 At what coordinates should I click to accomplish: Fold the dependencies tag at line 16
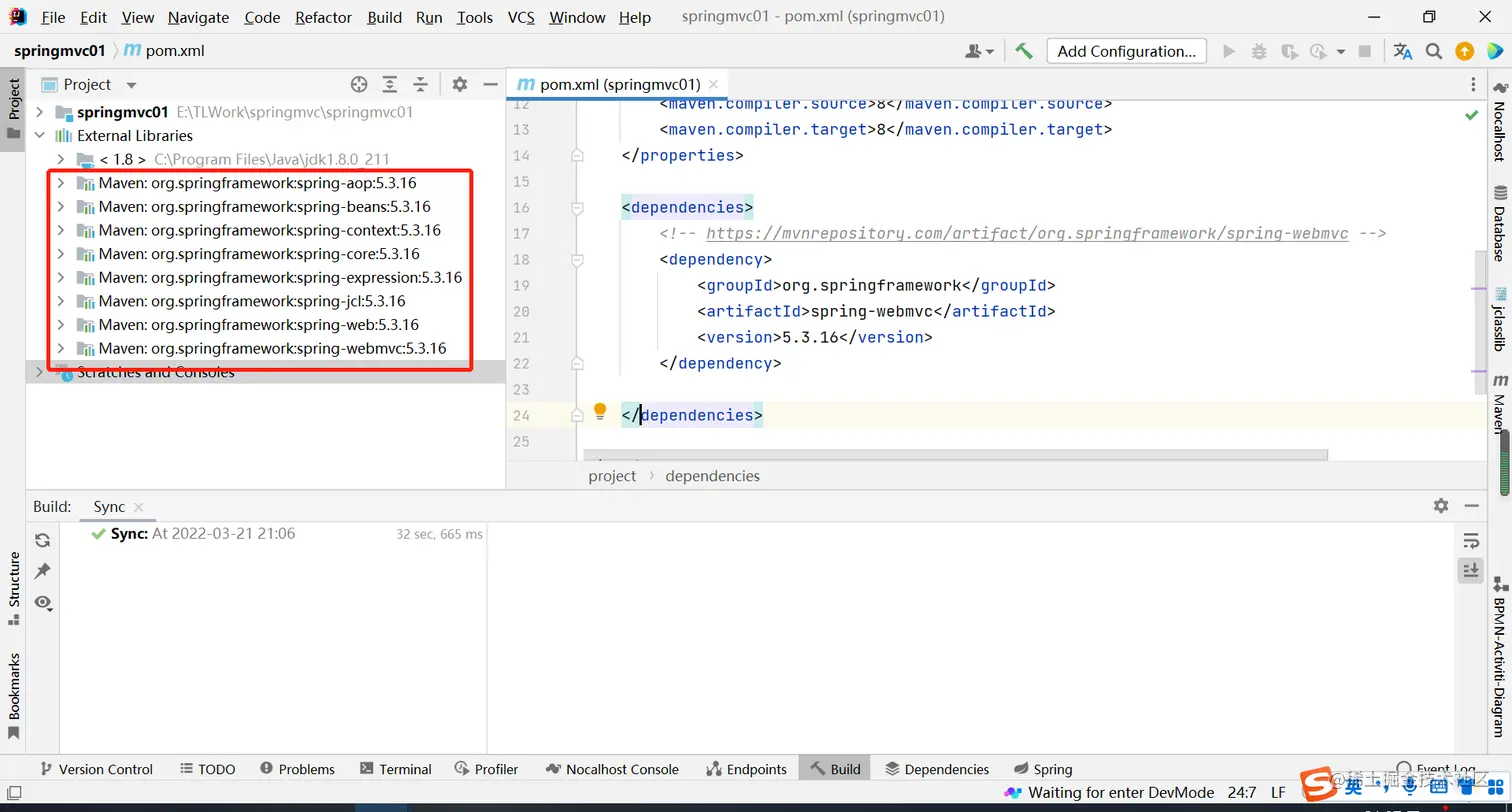coord(577,208)
